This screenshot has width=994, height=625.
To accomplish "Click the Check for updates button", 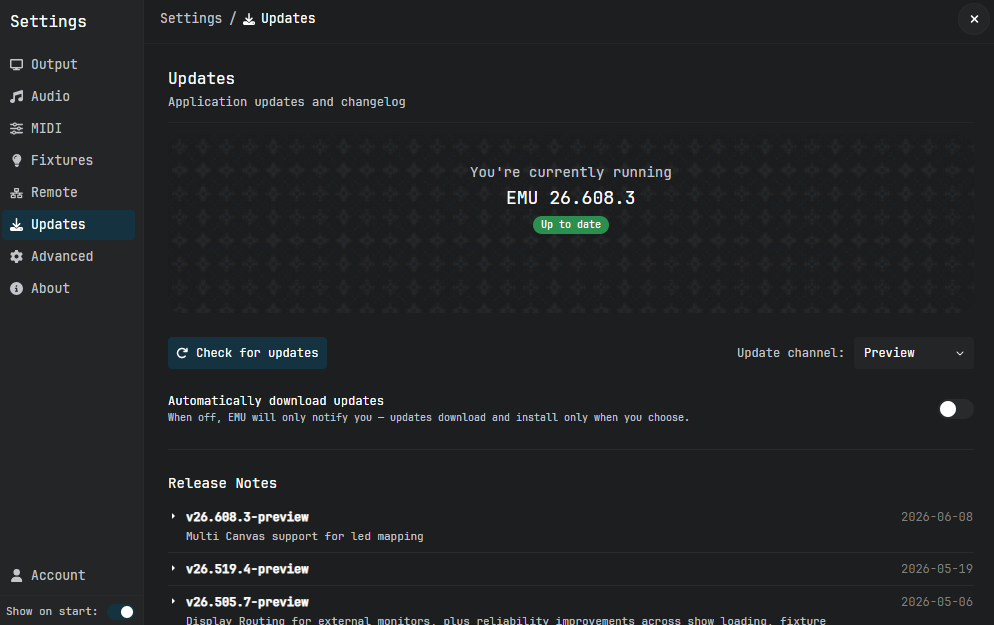I will (x=247, y=353).
